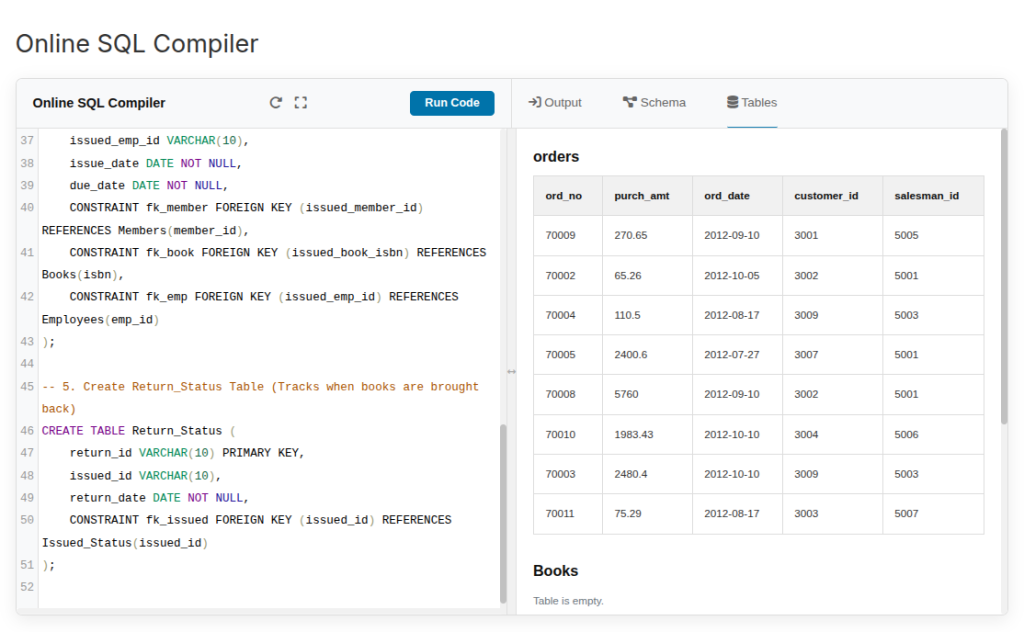The image size is (1024, 632).
Task: Select the Tables tab
Action: coord(752,103)
